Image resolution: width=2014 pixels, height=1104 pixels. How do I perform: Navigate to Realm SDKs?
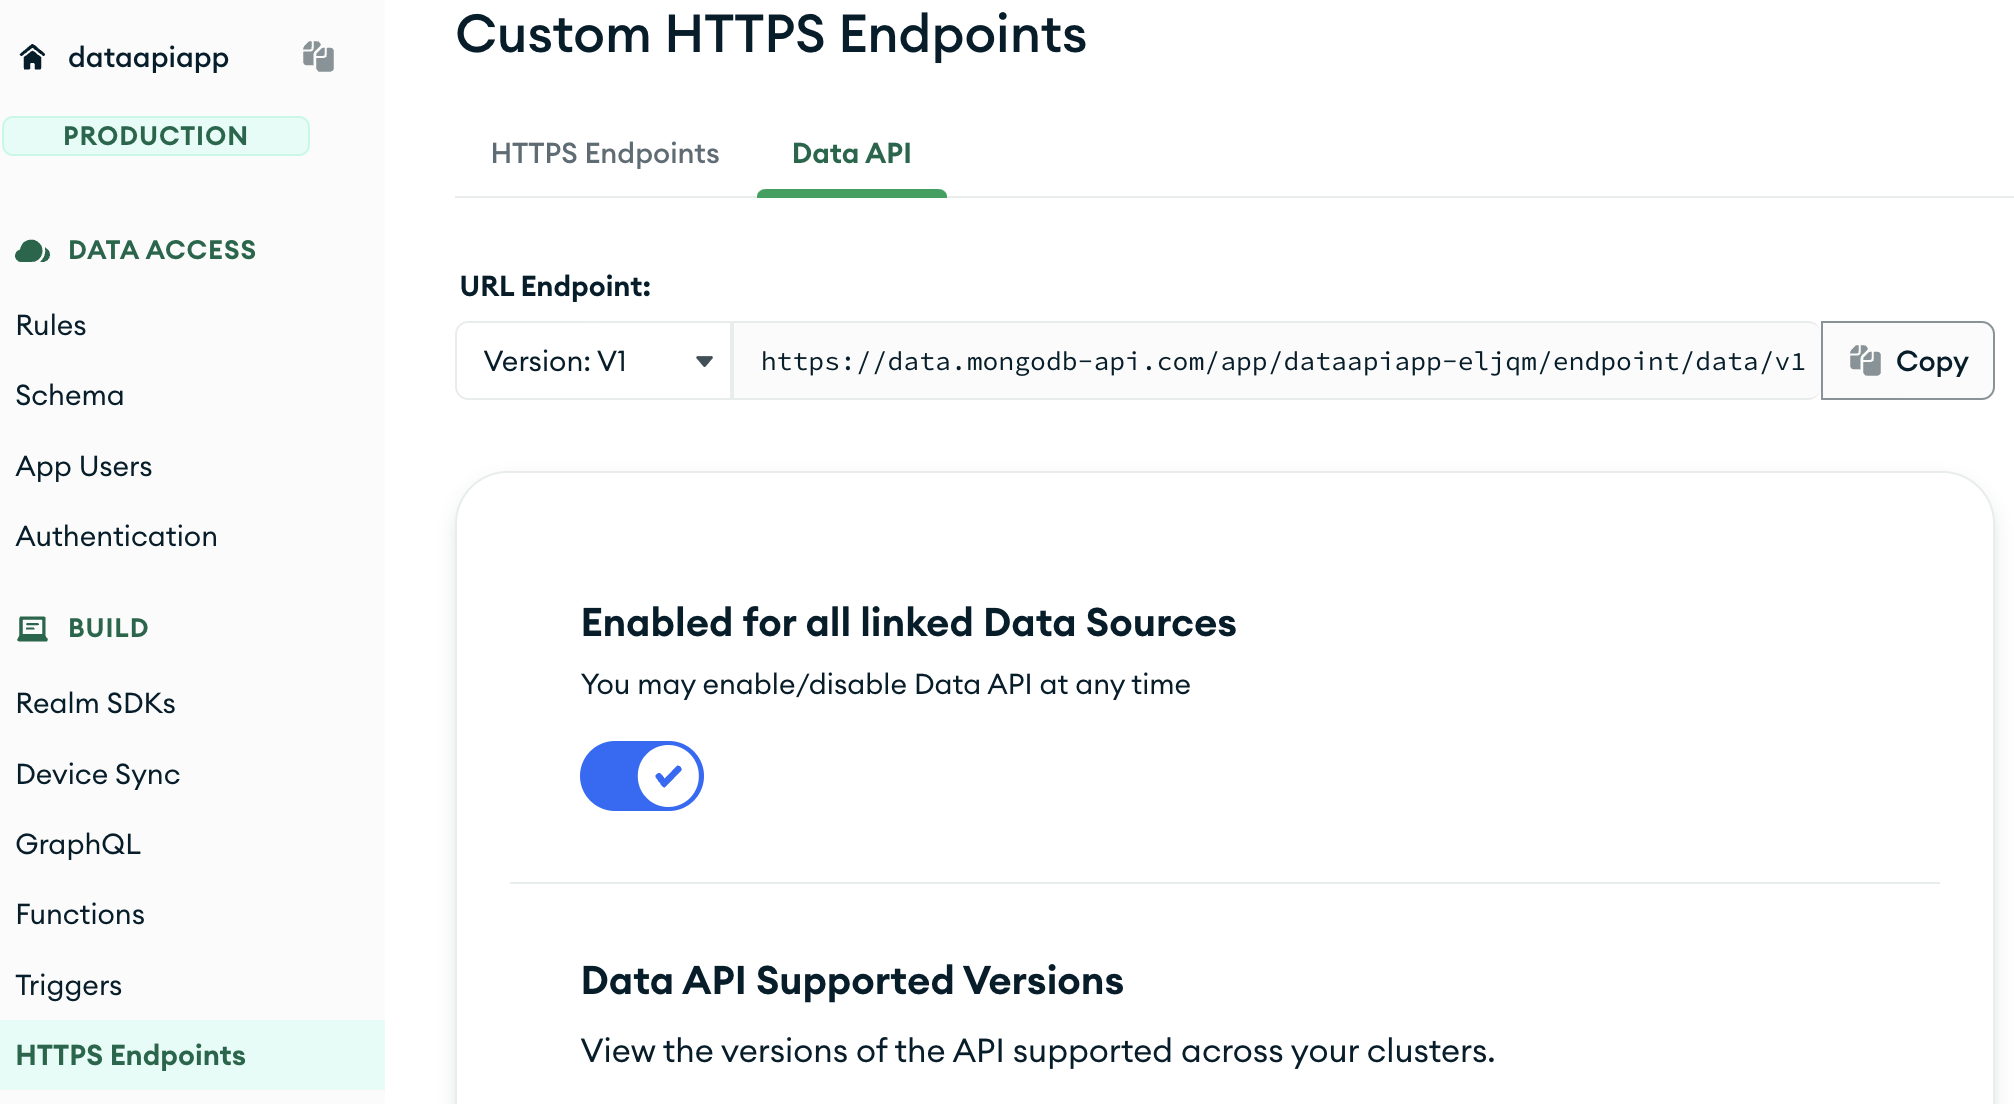click(x=96, y=703)
